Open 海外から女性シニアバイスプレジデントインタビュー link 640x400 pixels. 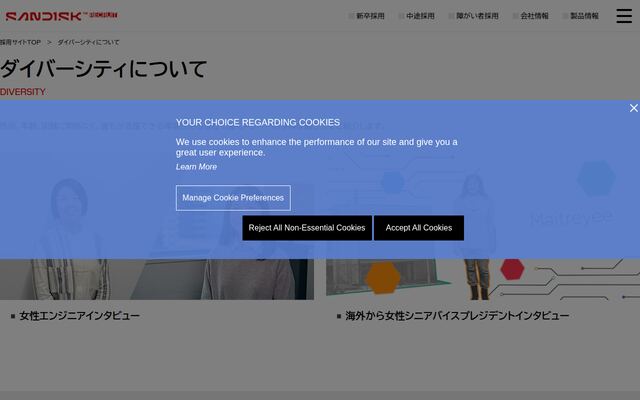pyautogui.click(x=457, y=316)
